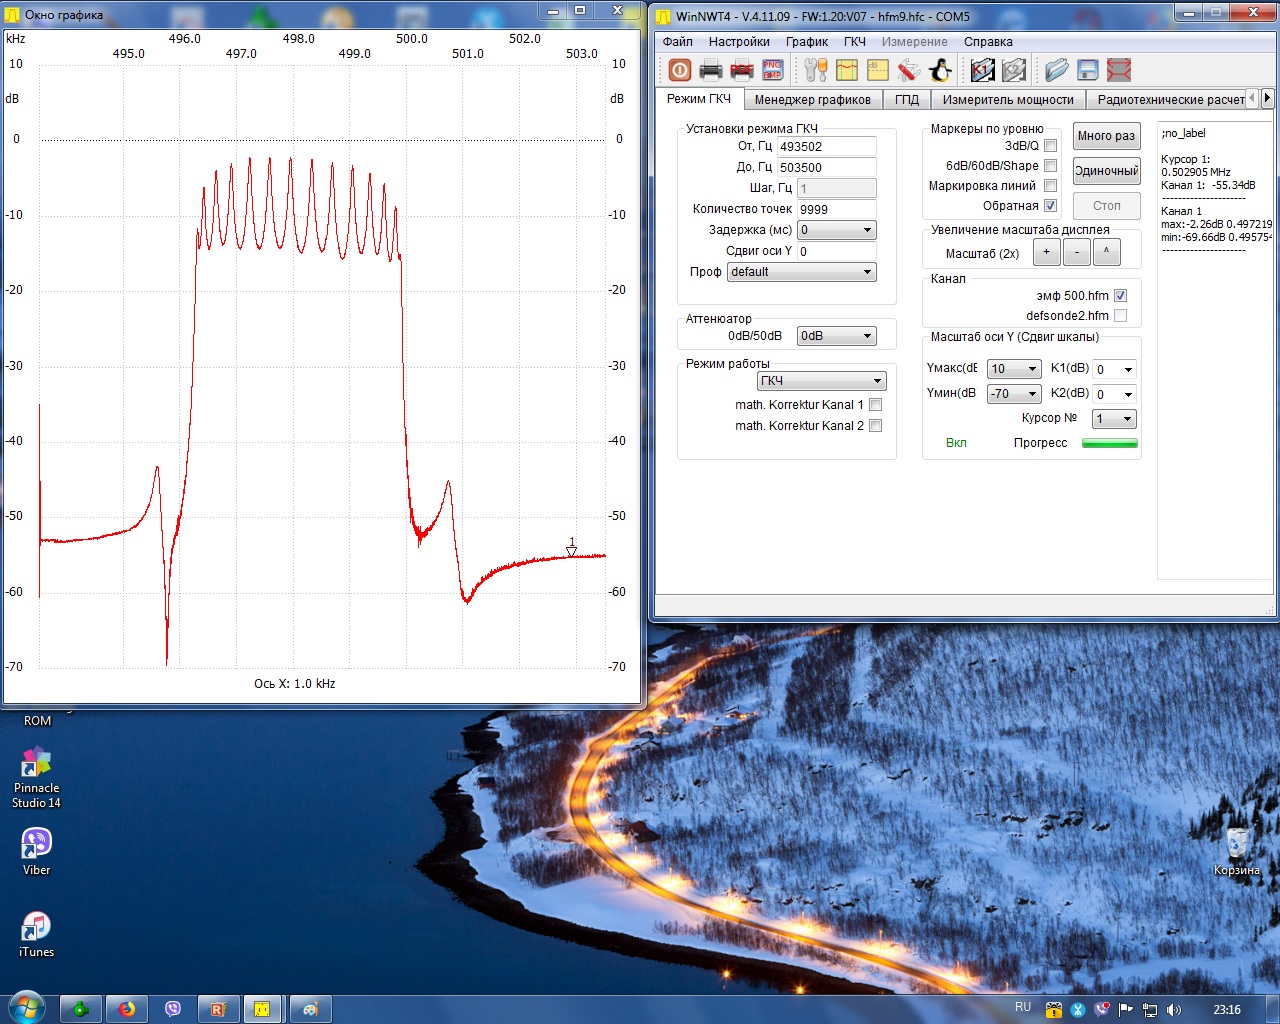The width and height of the screenshot is (1280, 1024).
Task: Click the Paint palette taskbar icon
Action: tap(310, 1009)
